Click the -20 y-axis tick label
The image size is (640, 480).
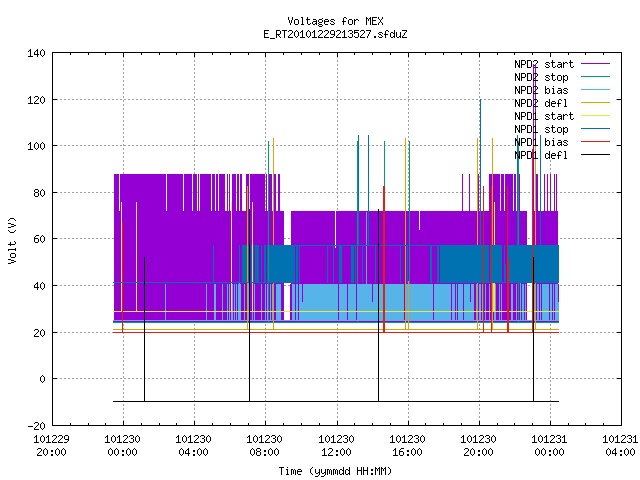tap(36, 426)
